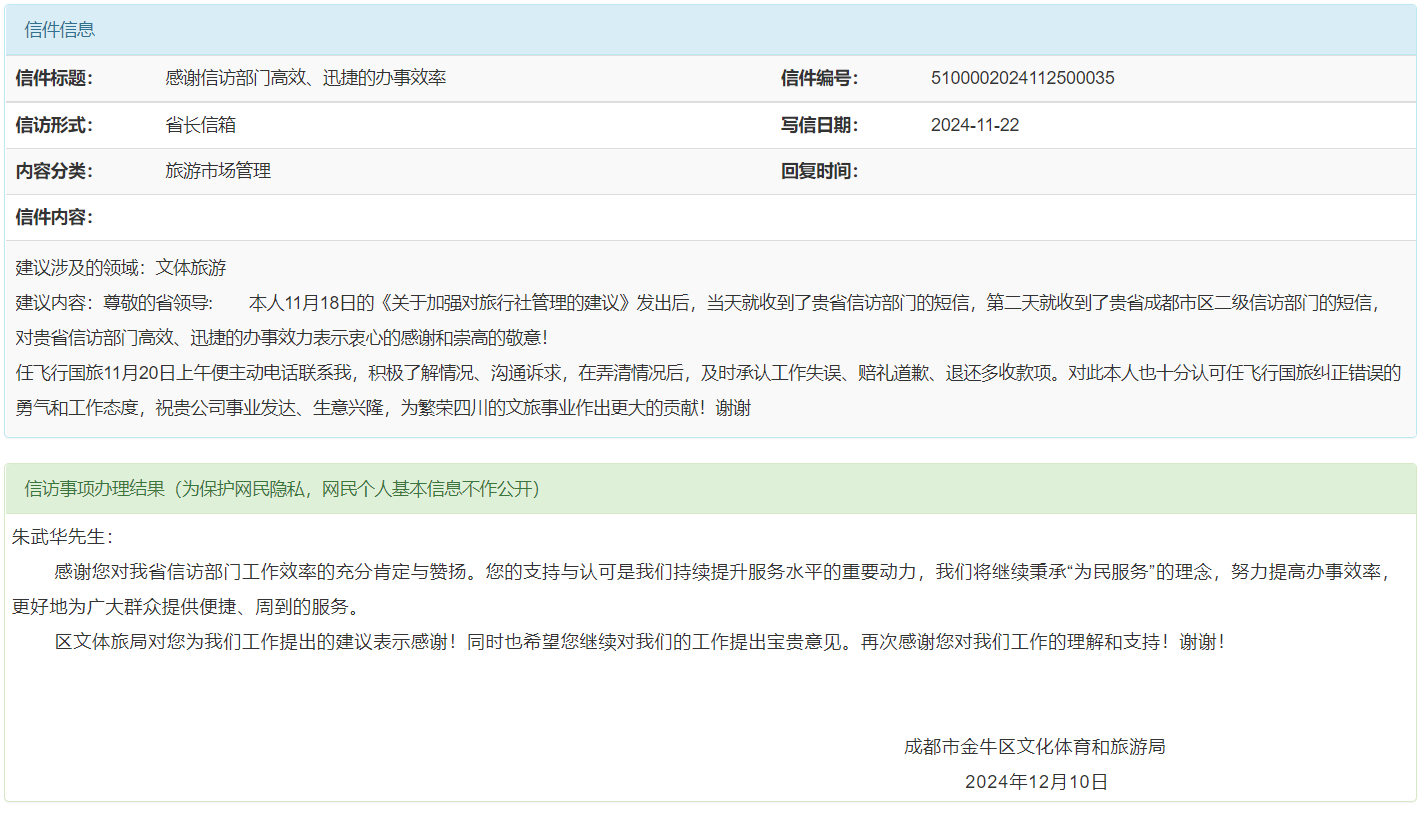Click the 写信日期 field label

click(x=819, y=125)
